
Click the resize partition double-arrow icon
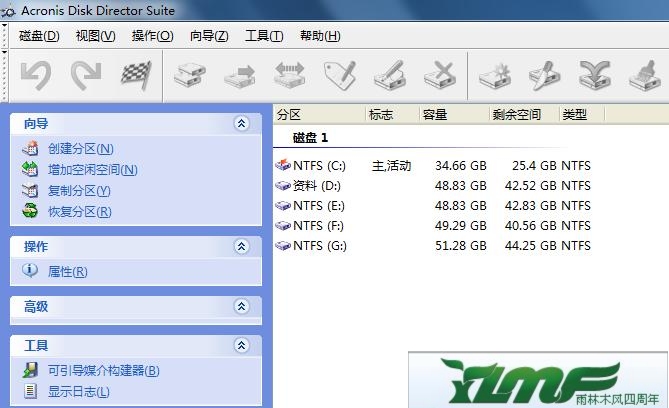click(290, 75)
